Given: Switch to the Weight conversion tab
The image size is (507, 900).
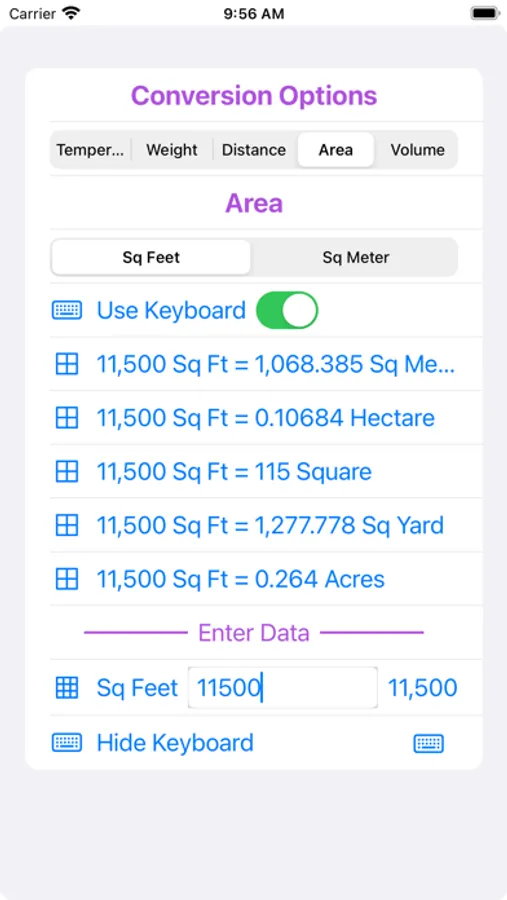Looking at the screenshot, I should click(x=172, y=150).
